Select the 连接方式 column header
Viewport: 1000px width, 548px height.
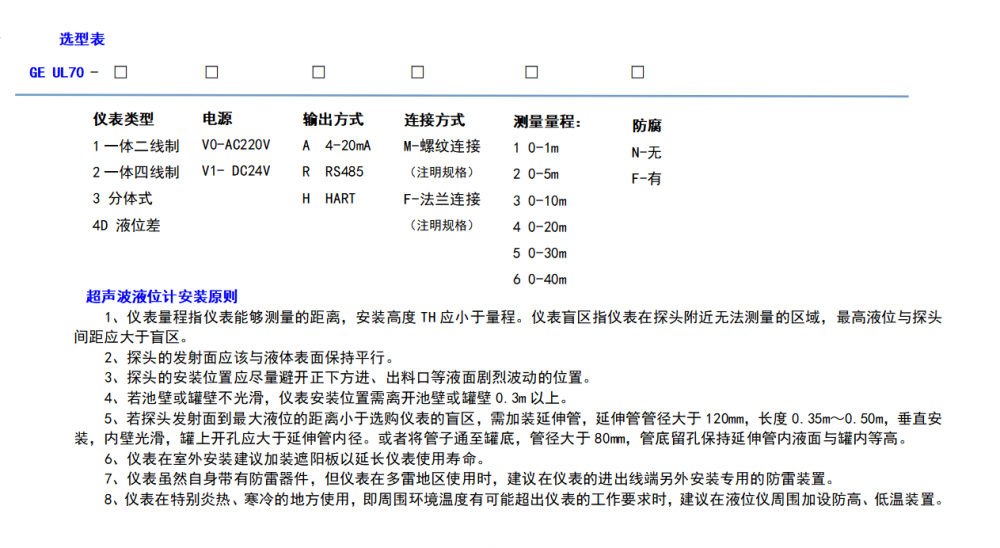[434, 120]
